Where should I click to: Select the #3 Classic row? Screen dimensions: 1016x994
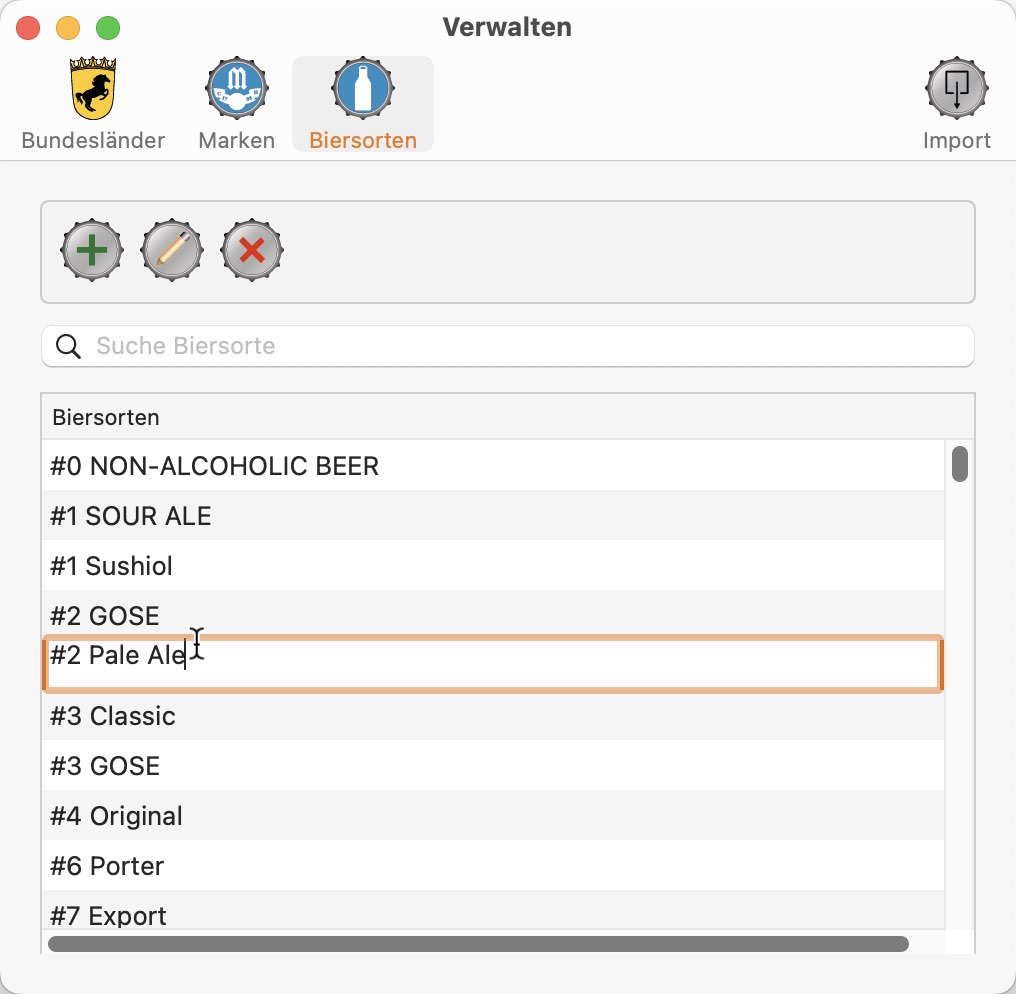point(492,716)
